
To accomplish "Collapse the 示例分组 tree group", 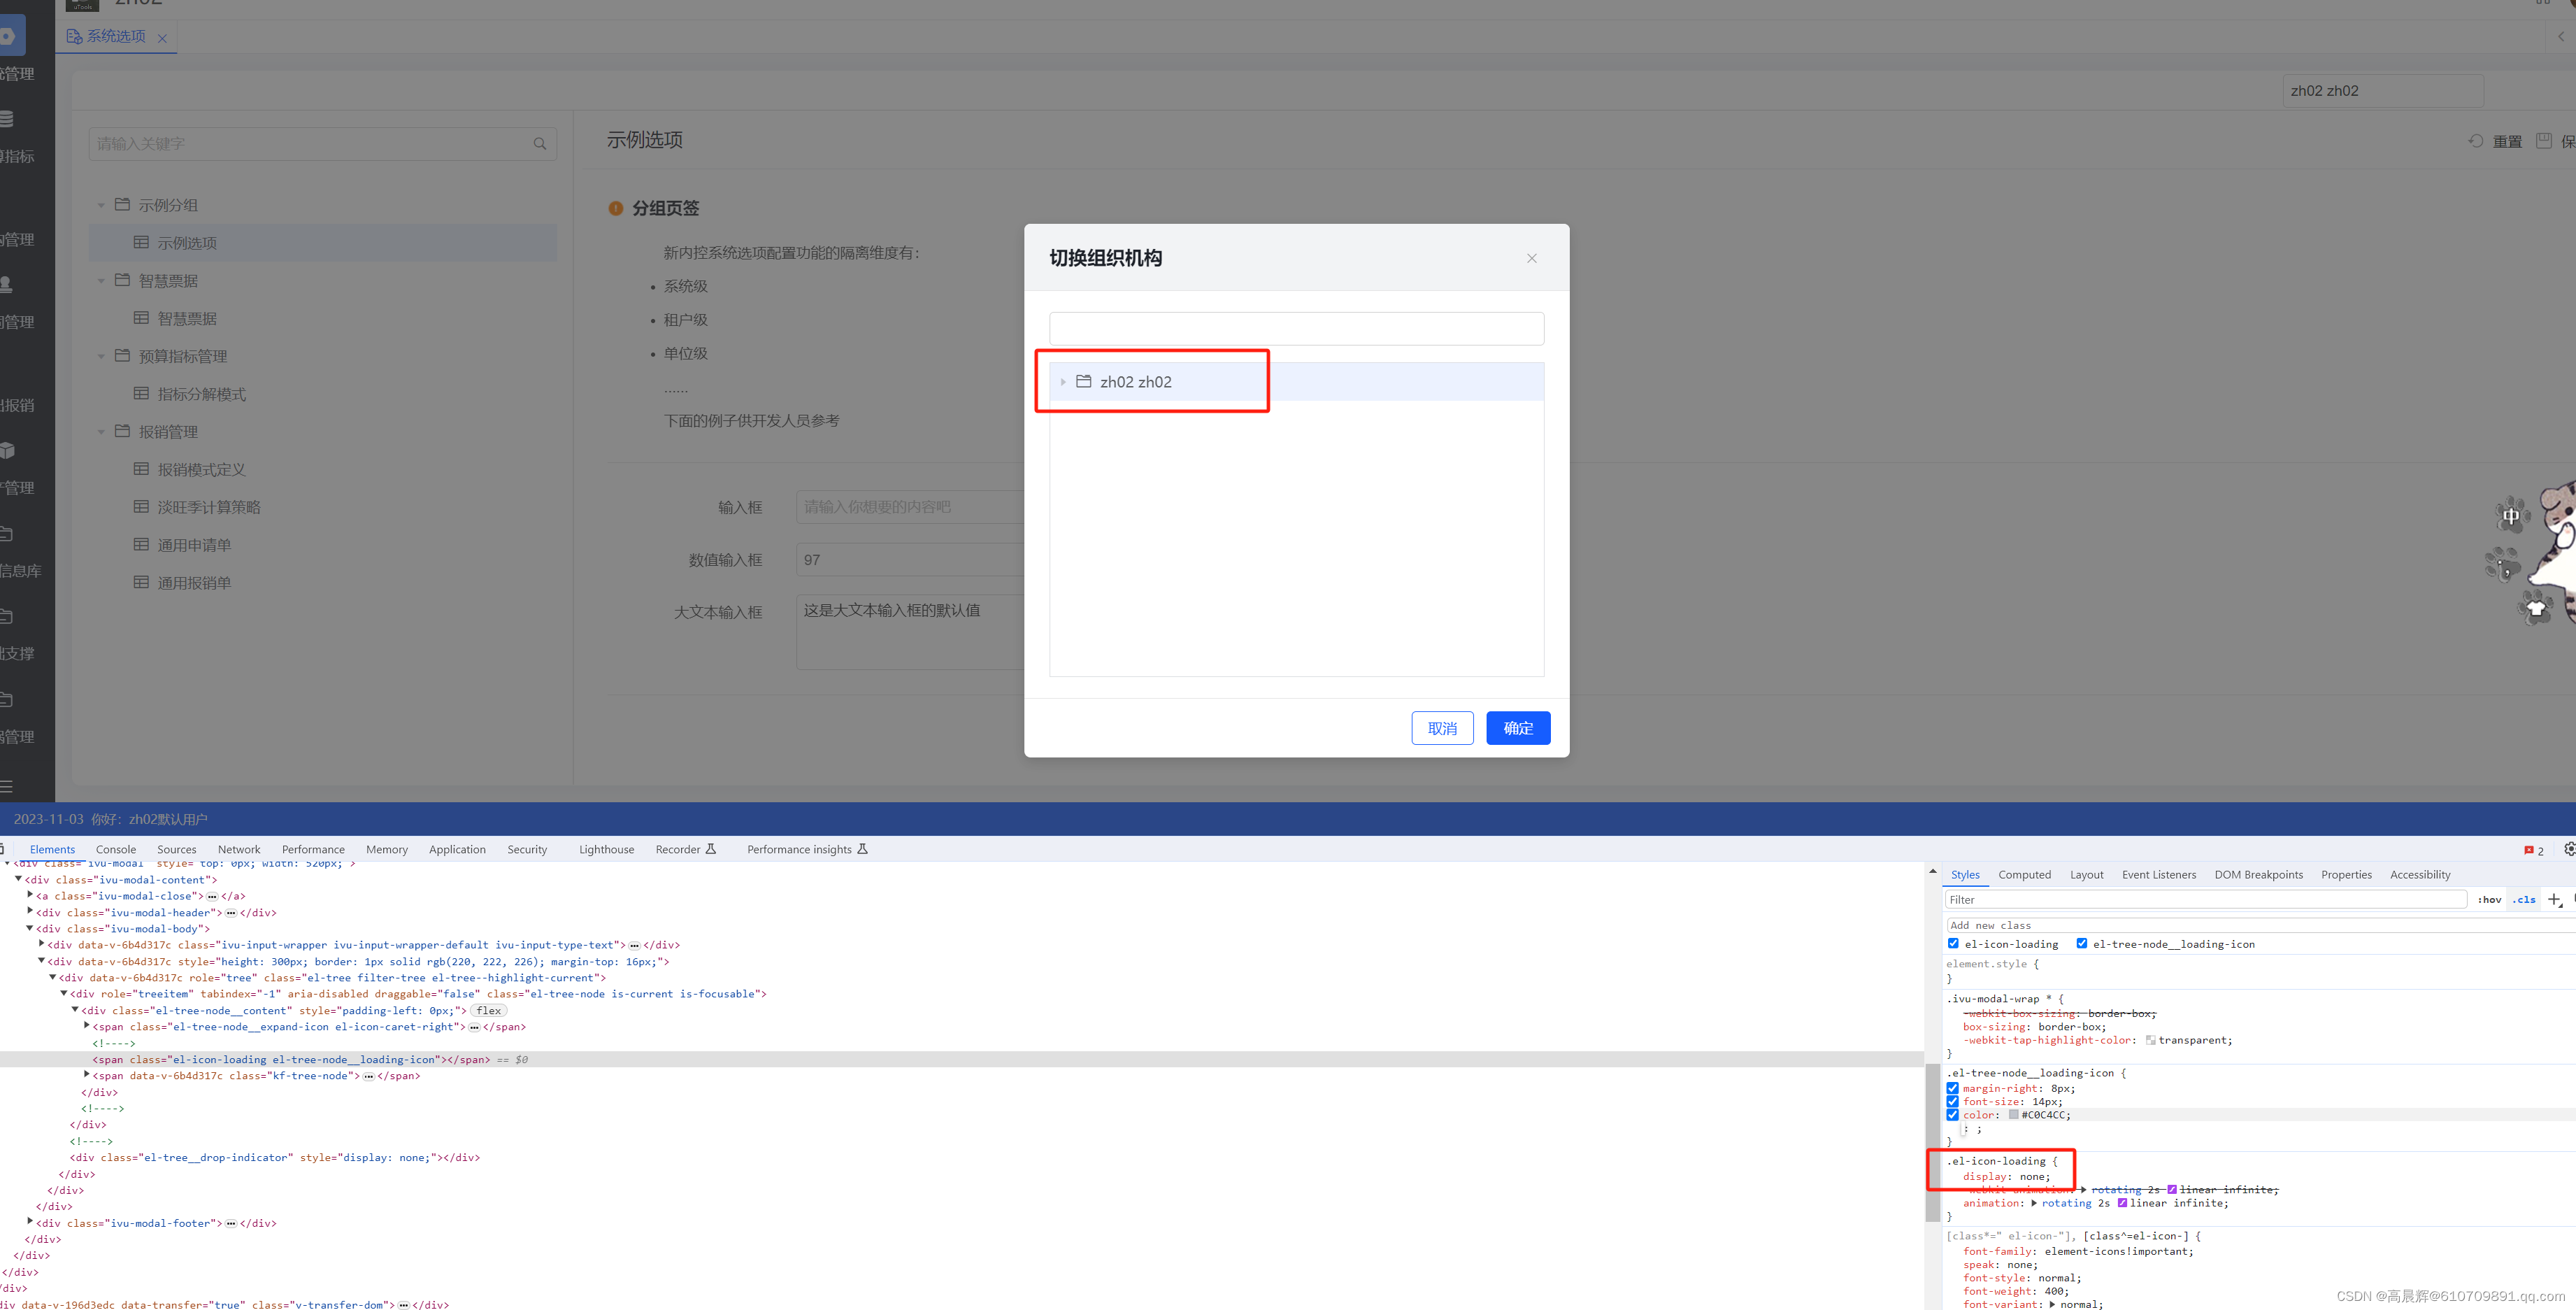I will [x=101, y=204].
